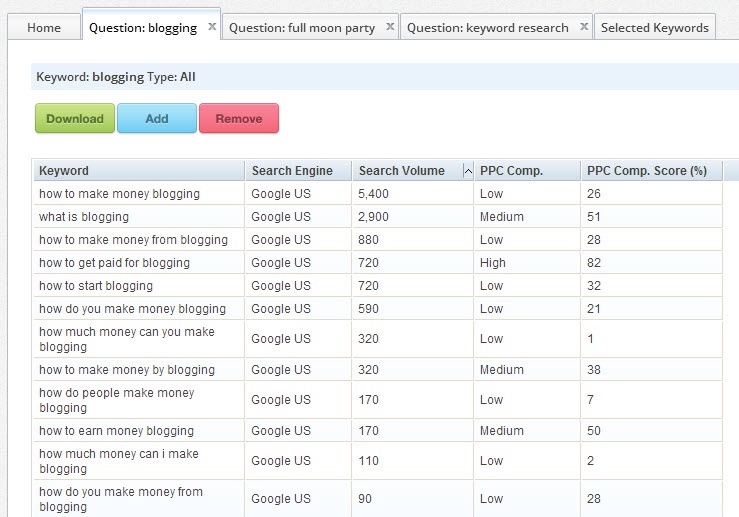Close the Question: full moon party tab
This screenshot has width=739, height=517.
tap(390, 27)
